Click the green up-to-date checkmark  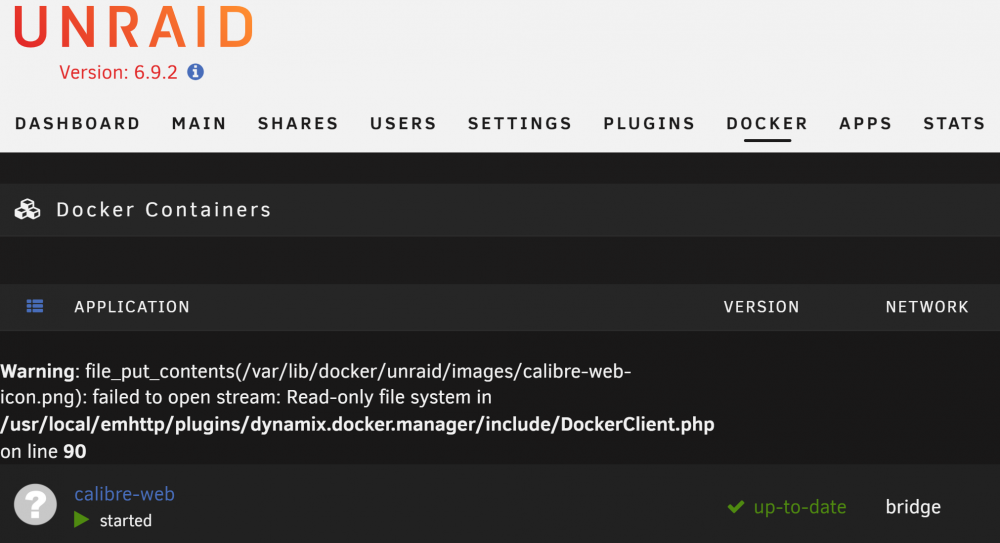[736, 507]
